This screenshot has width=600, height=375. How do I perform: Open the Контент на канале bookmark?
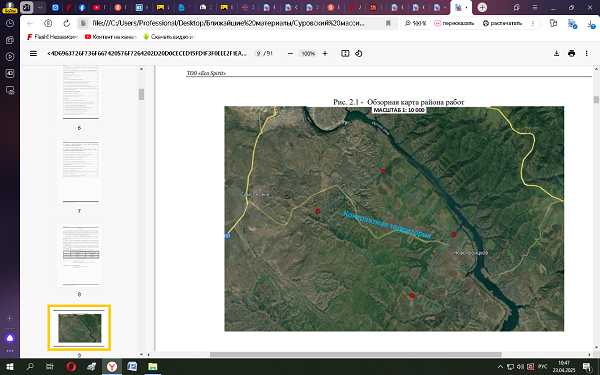tap(111, 37)
